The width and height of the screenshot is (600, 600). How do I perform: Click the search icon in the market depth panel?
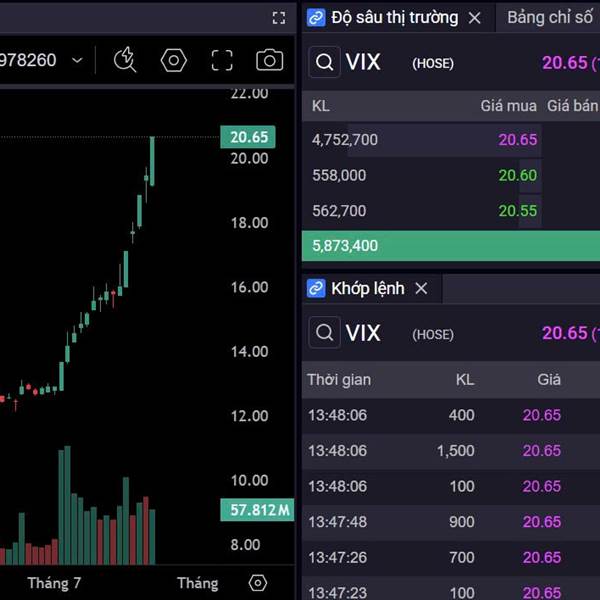tap(324, 62)
